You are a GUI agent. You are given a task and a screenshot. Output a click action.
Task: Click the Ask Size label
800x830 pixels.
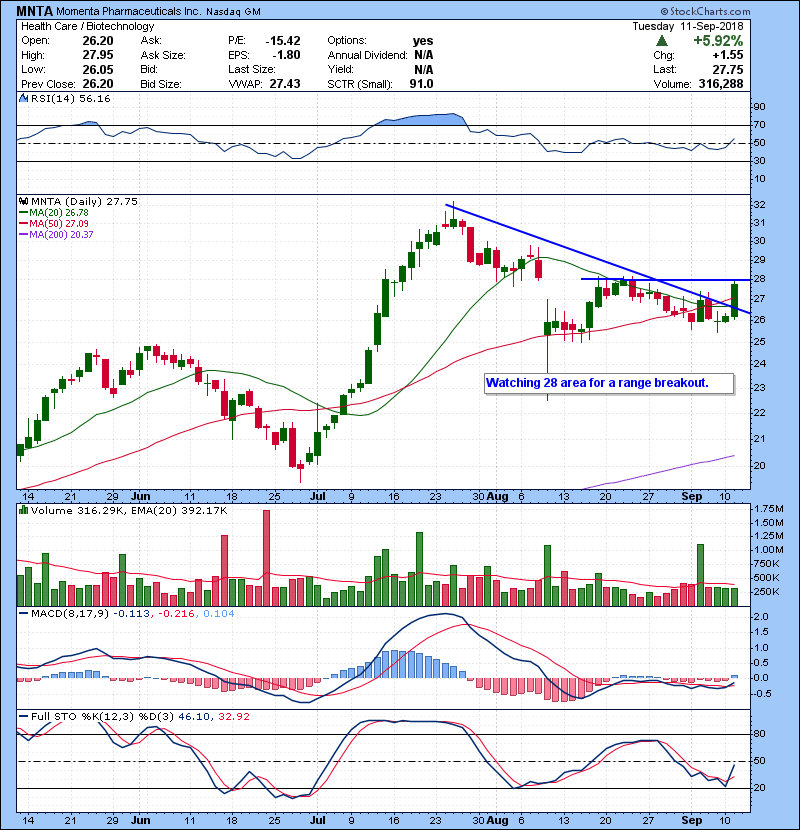(163, 55)
